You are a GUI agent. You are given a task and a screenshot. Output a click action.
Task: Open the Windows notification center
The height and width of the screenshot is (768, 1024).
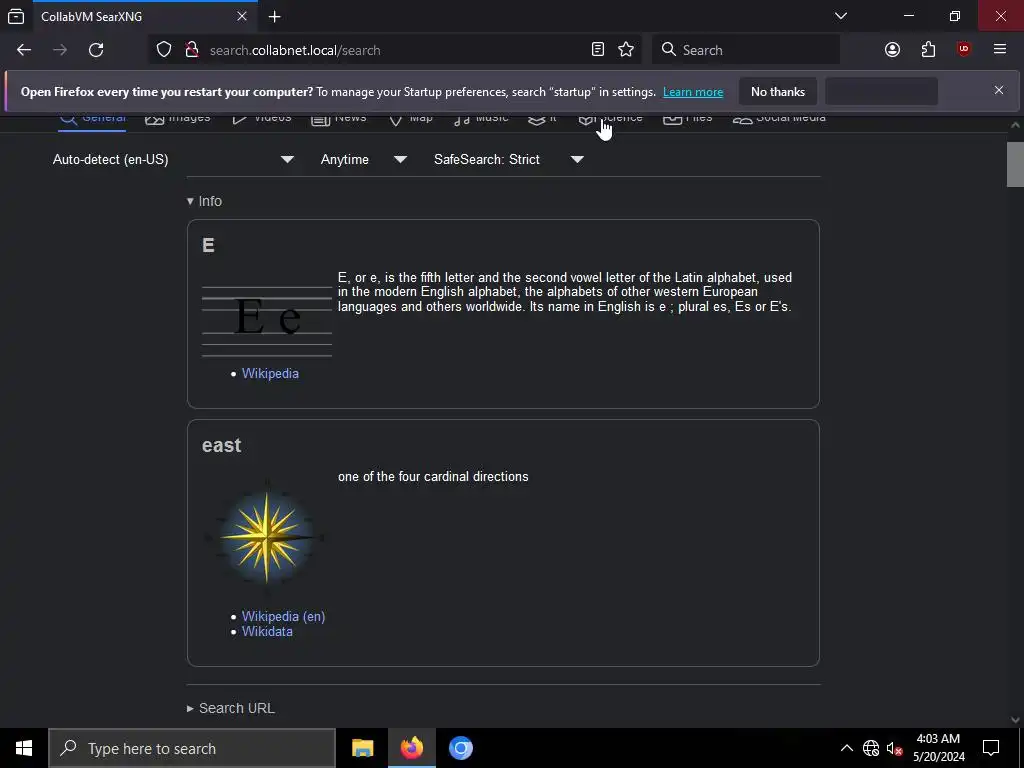991,748
